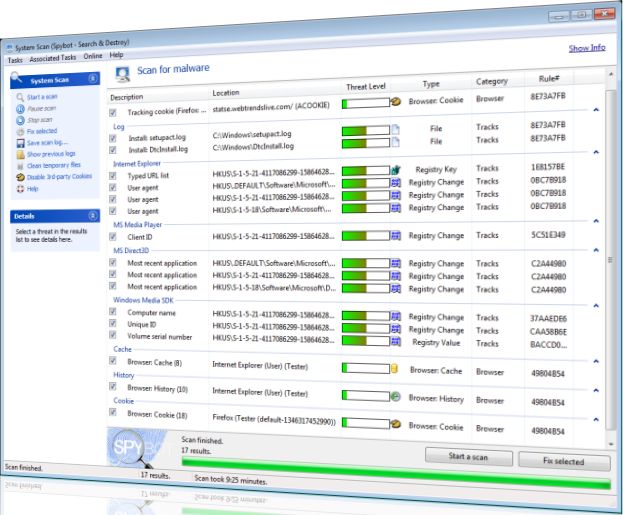
Task: Uncheck the Tracking cookie (Firefox) checkbox
Action: point(113,113)
